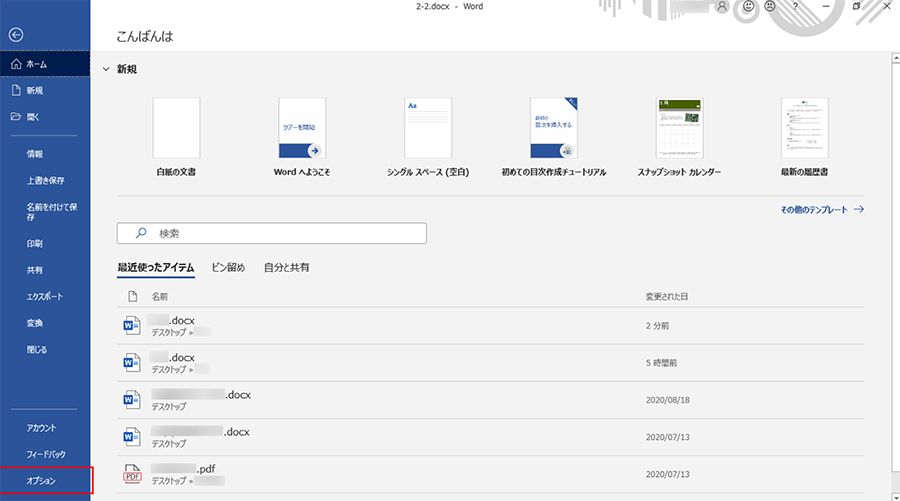
Task: Click Word icon of the 2 分前 file
Action: click(132, 326)
